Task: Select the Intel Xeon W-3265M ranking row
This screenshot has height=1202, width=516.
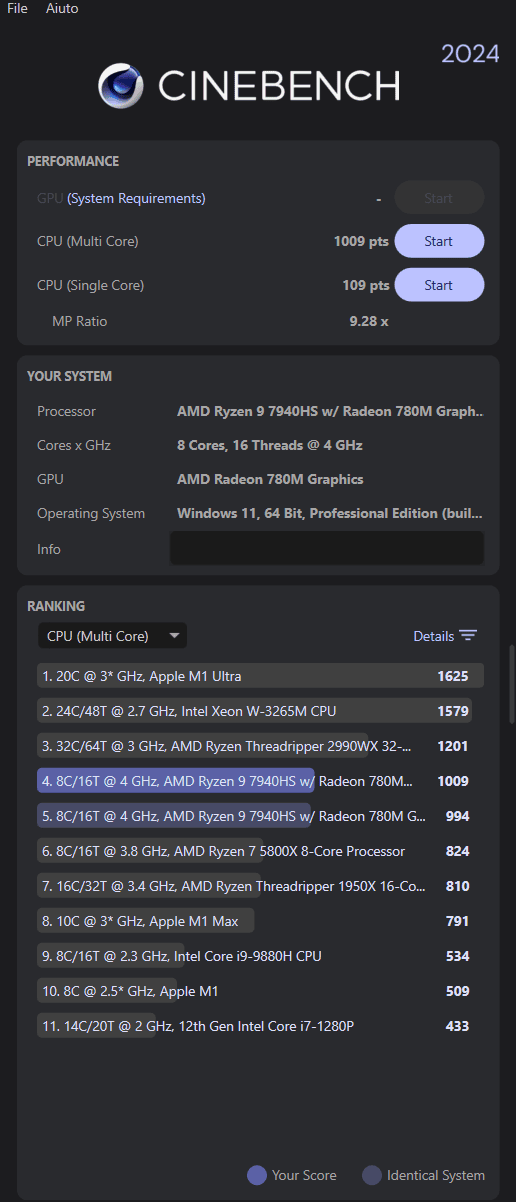Action: tap(260, 711)
